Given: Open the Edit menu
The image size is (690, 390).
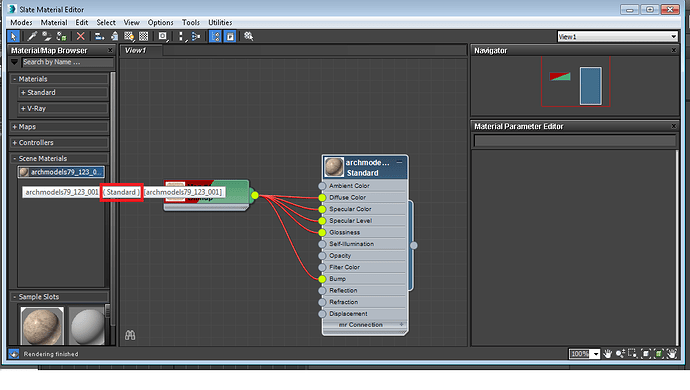Looking at the screenshot, I should click(x=82, y=22).
